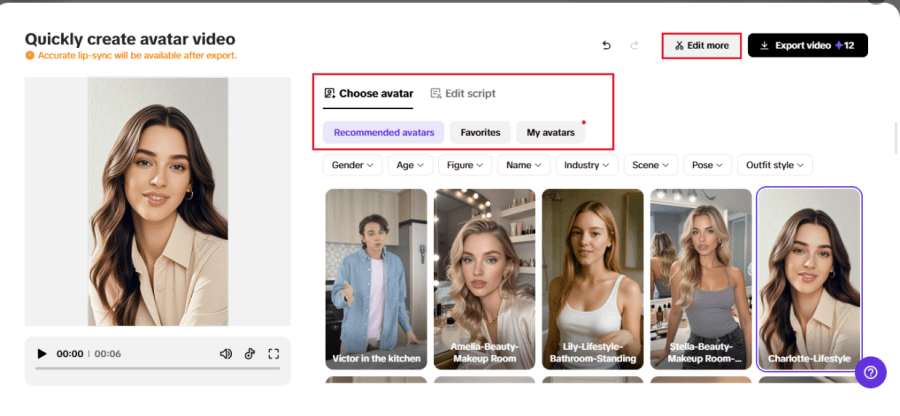Viewport: 900px width, 416px height.
Task: Enter fullscreen preview mode
Action: click(273, 354)
